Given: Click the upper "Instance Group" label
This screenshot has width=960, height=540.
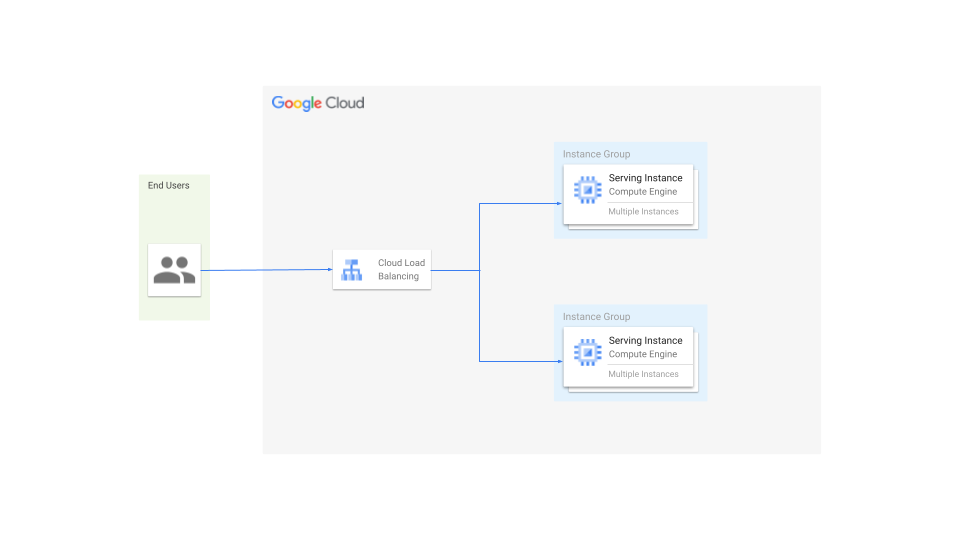Looking at the screenshot, I should [x=596, y=154].
